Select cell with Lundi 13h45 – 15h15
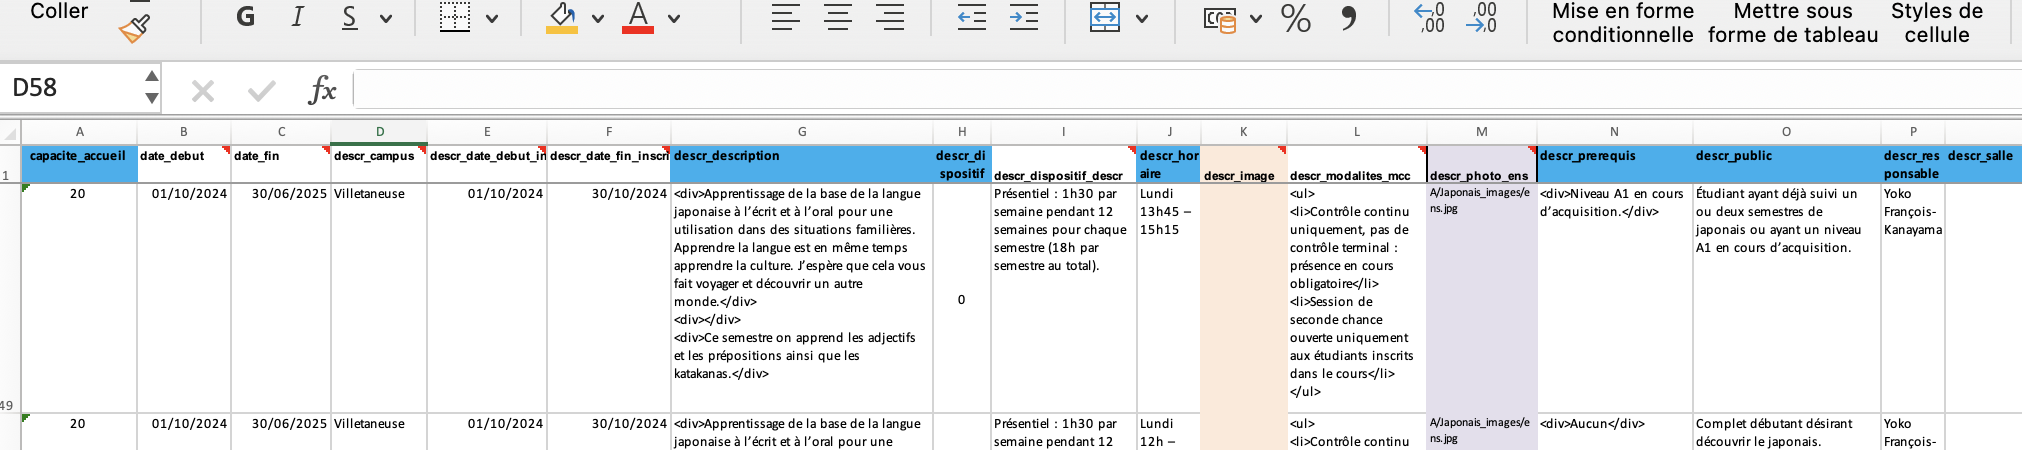 click(x=1169, y=298)
